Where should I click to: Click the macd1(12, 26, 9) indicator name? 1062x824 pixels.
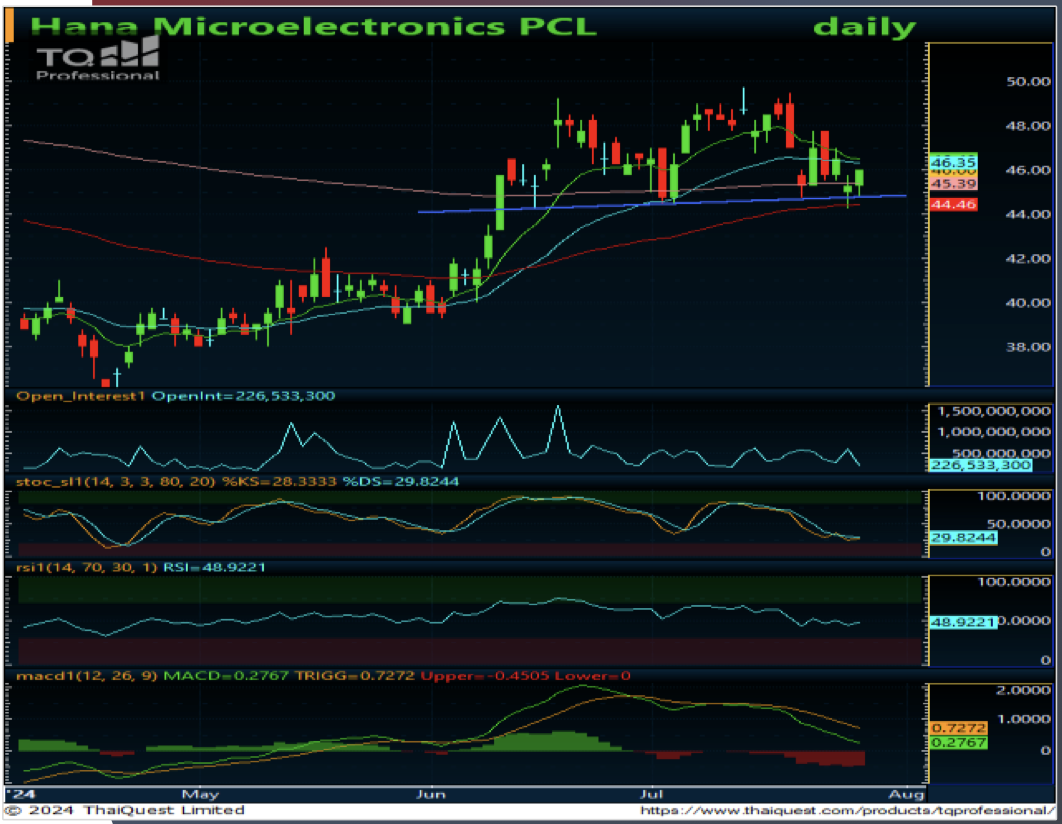87,676
